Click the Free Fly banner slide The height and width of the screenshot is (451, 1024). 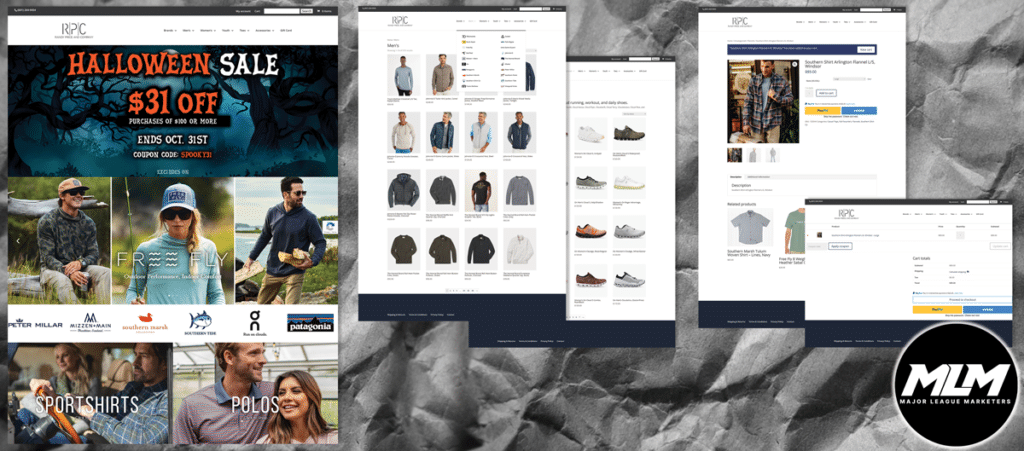click(x=173, y=241)
